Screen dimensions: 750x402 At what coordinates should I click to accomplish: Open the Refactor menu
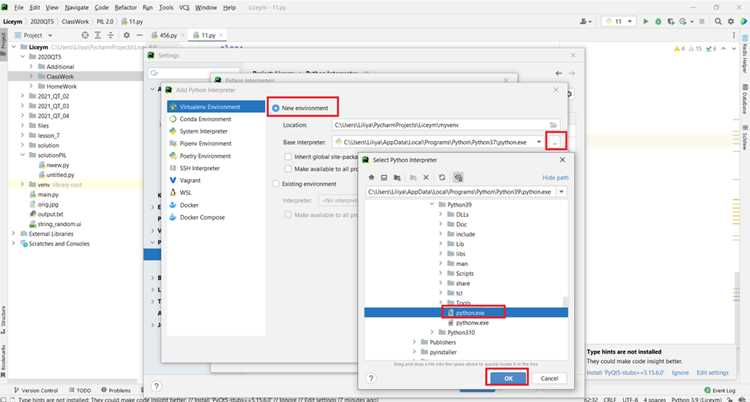point(126,8)
